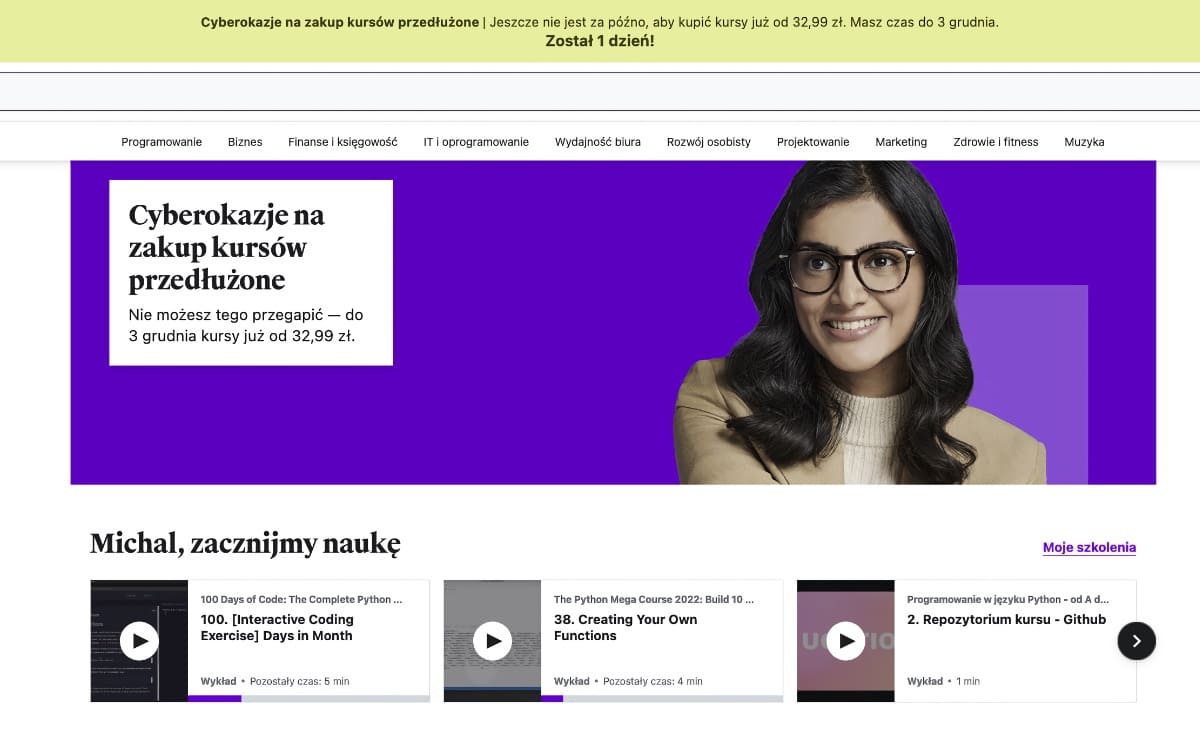
Task: Click "Nie możesz tego przegapić" hero subtext
Action: tap(246, 325)
